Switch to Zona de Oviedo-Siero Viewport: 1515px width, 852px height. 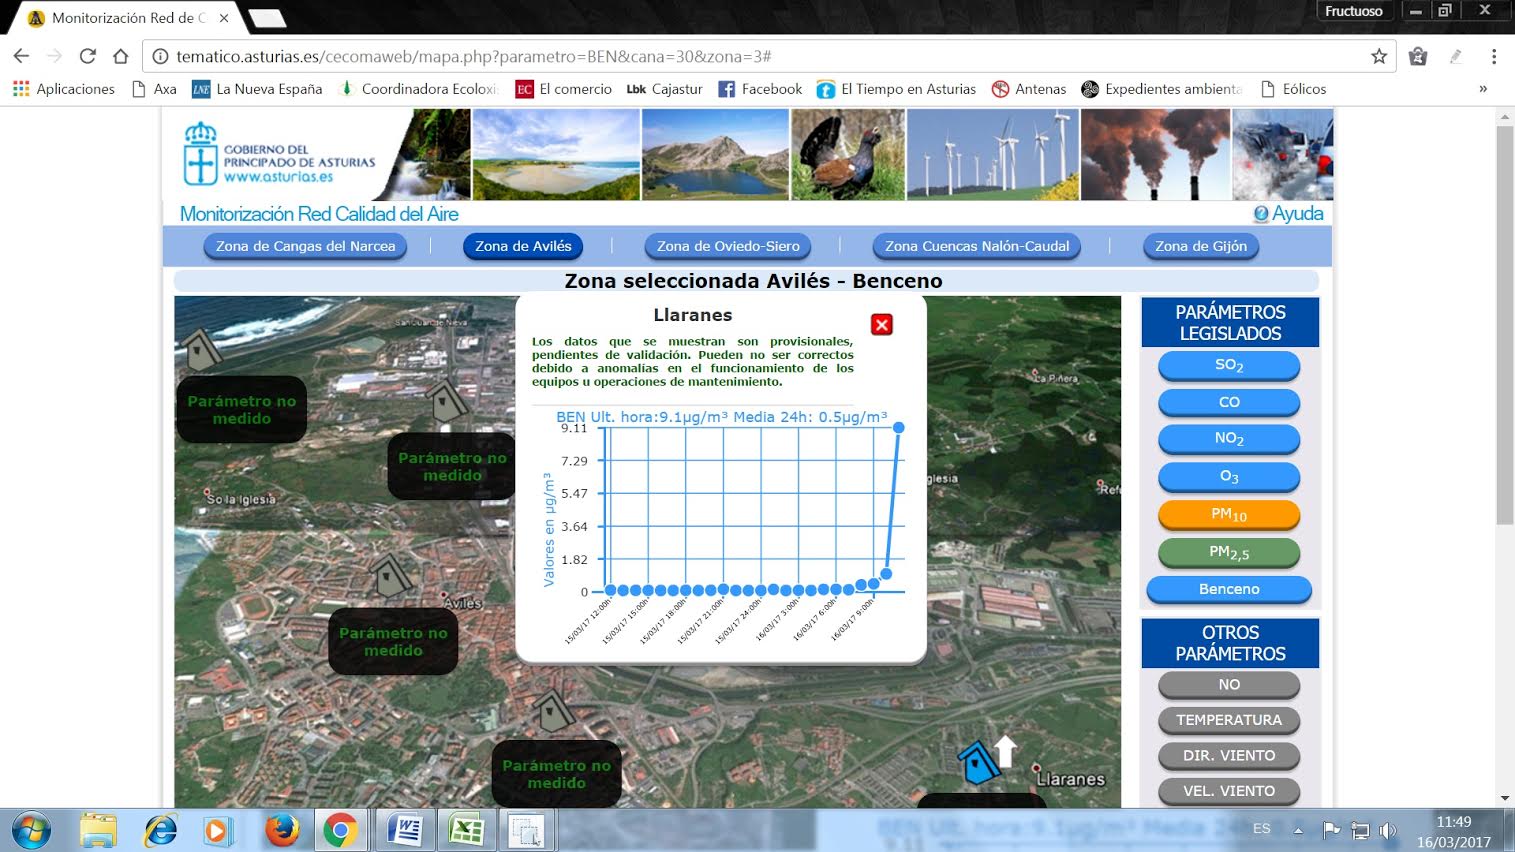(x=728, y=246)
